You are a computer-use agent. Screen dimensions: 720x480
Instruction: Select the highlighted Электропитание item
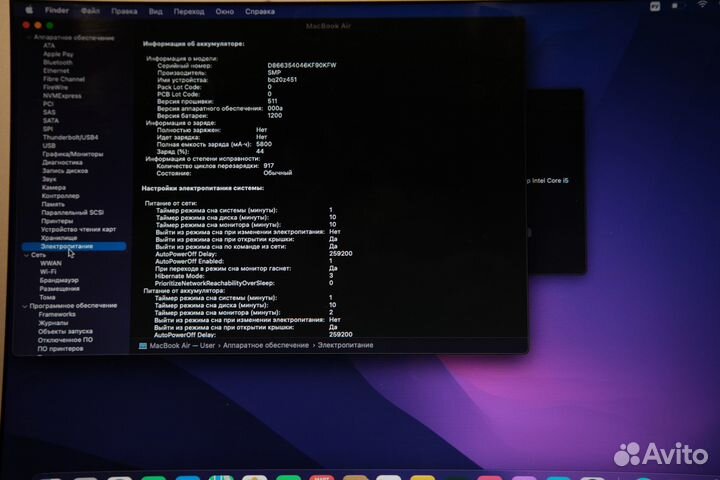pyautogui.click(x=74, y=246)
